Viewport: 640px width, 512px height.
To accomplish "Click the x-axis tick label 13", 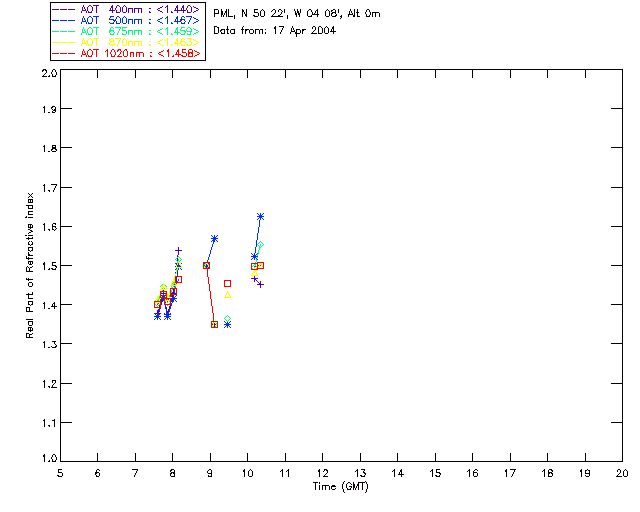I will 360,473.
